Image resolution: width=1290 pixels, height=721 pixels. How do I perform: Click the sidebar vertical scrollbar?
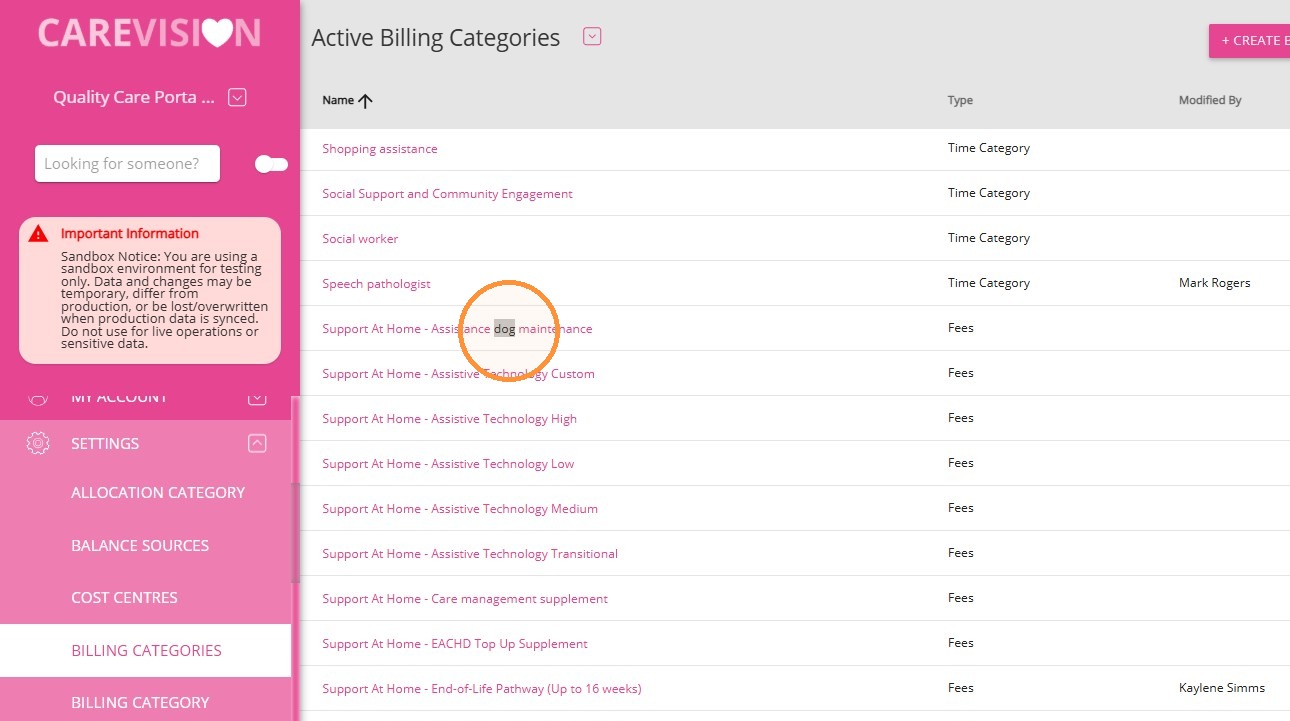pyautogui.click(x=295, y=533)
